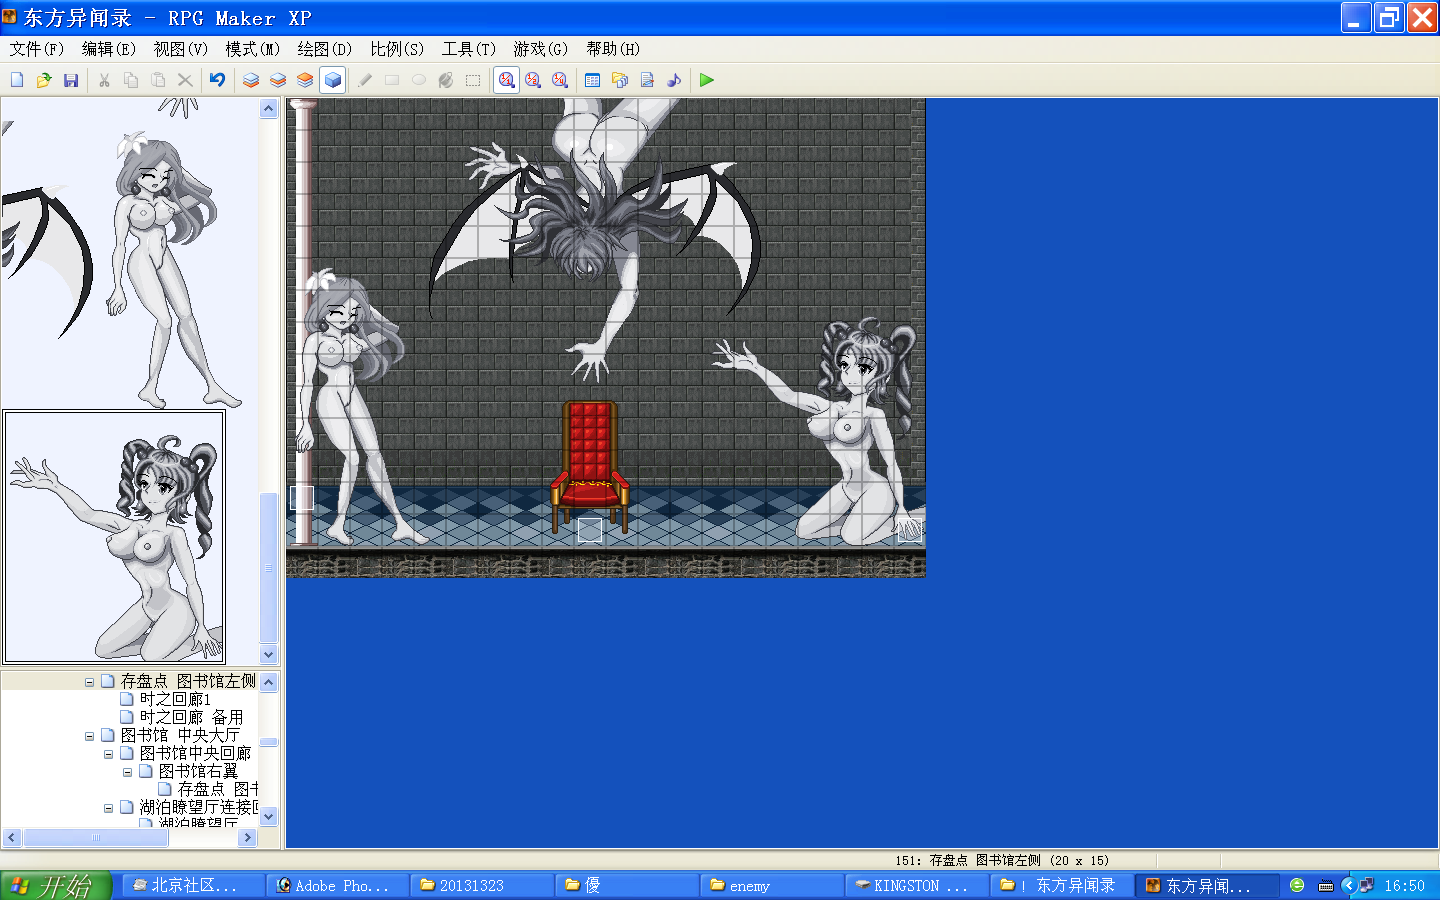Set zoom scale to 1:1
The width and height of the screenshot is (1440, 900).
coord(507,80)
